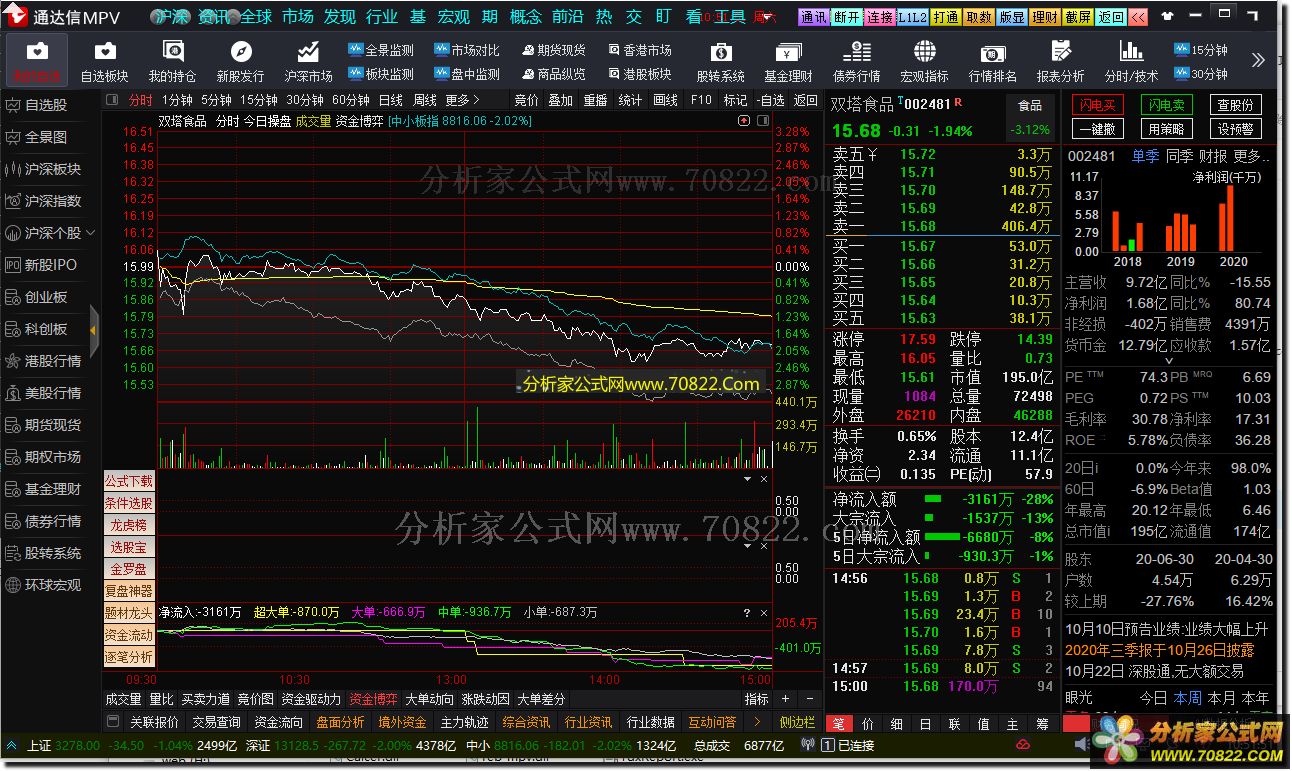Open 报表分析 toolbar icon
1292x771 pixels.
[x=1061, y=60]
